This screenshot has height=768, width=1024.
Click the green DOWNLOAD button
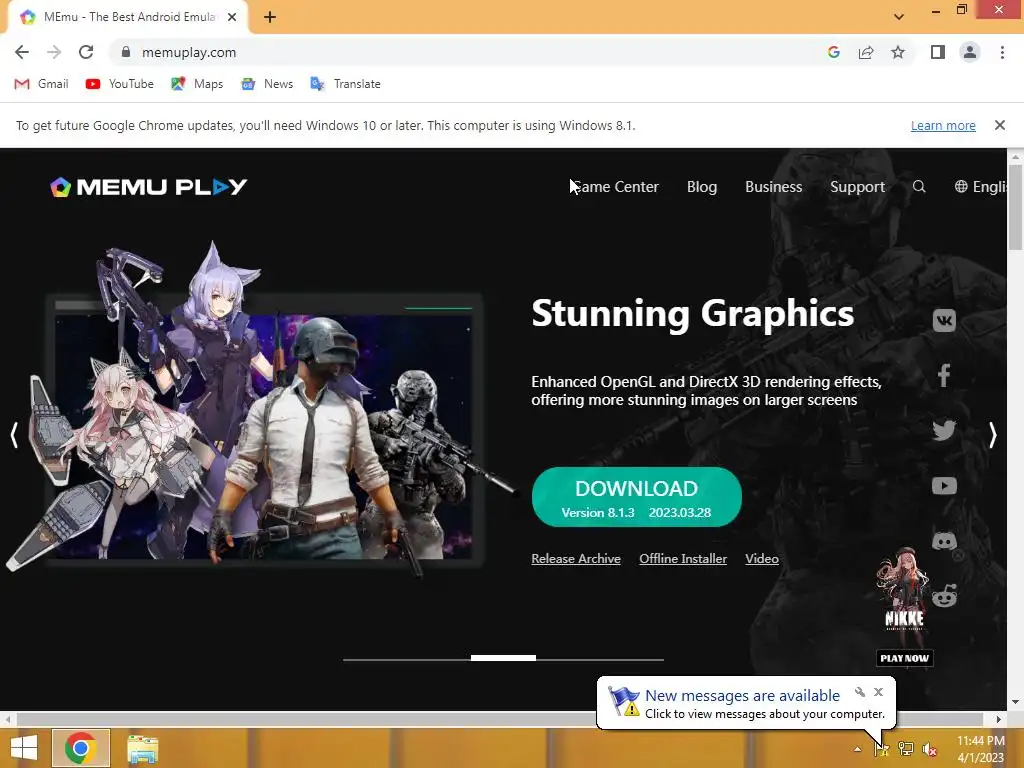637,497
